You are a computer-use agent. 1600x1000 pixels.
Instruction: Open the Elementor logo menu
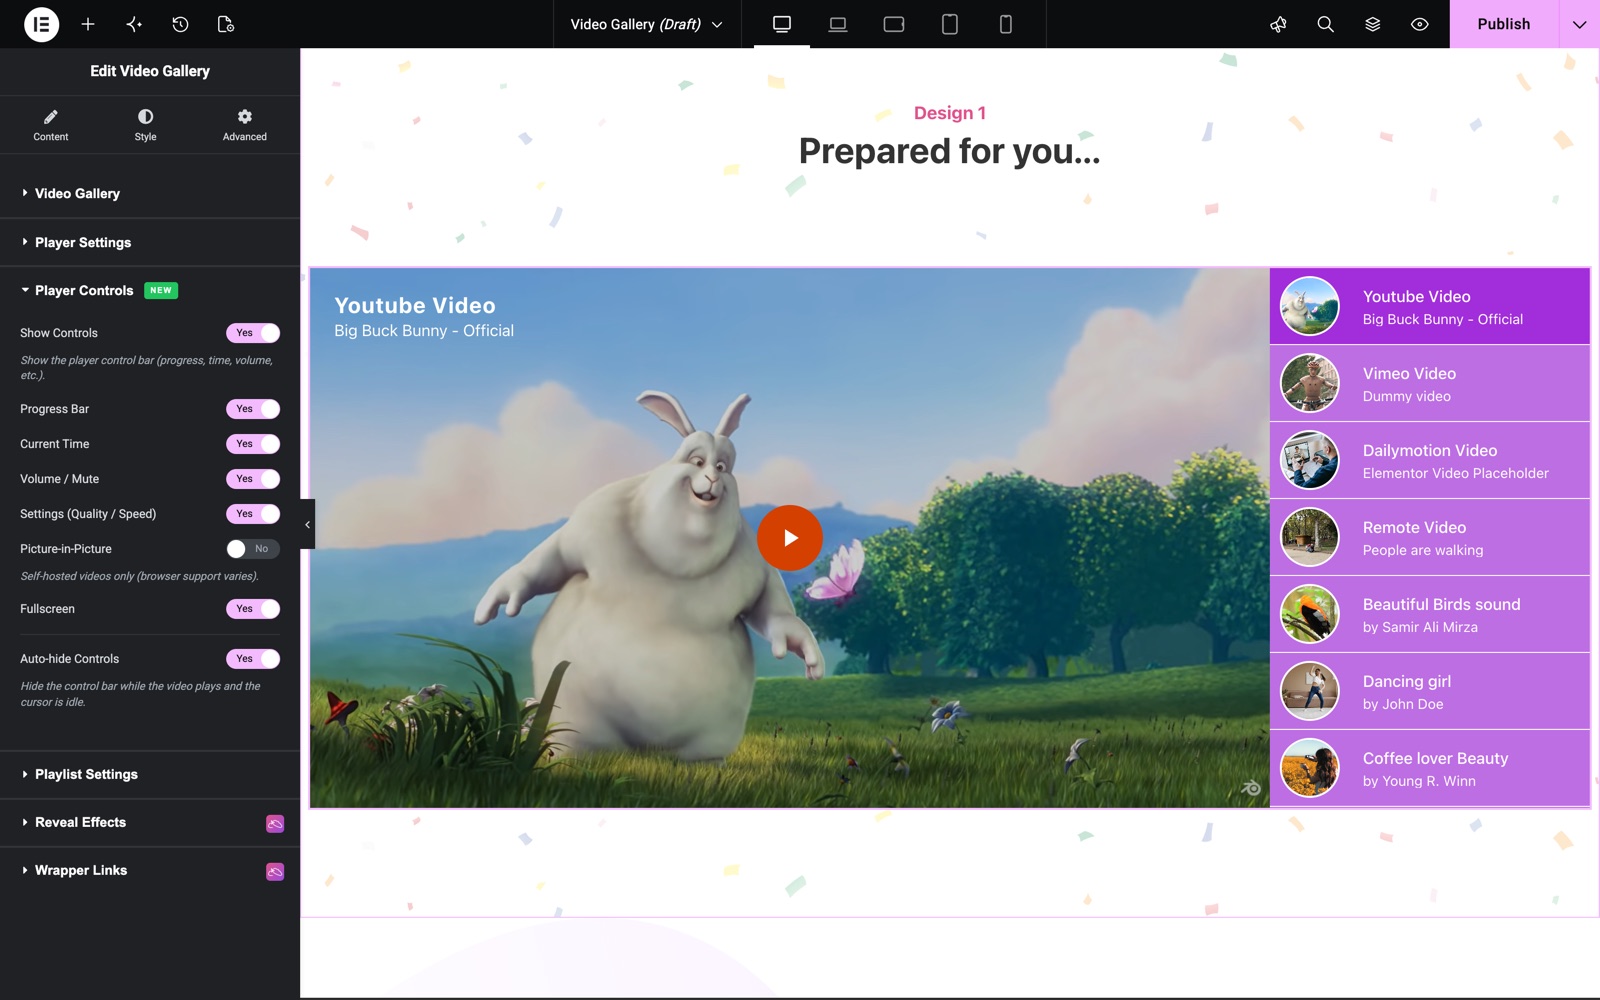(x=41, y=24)
